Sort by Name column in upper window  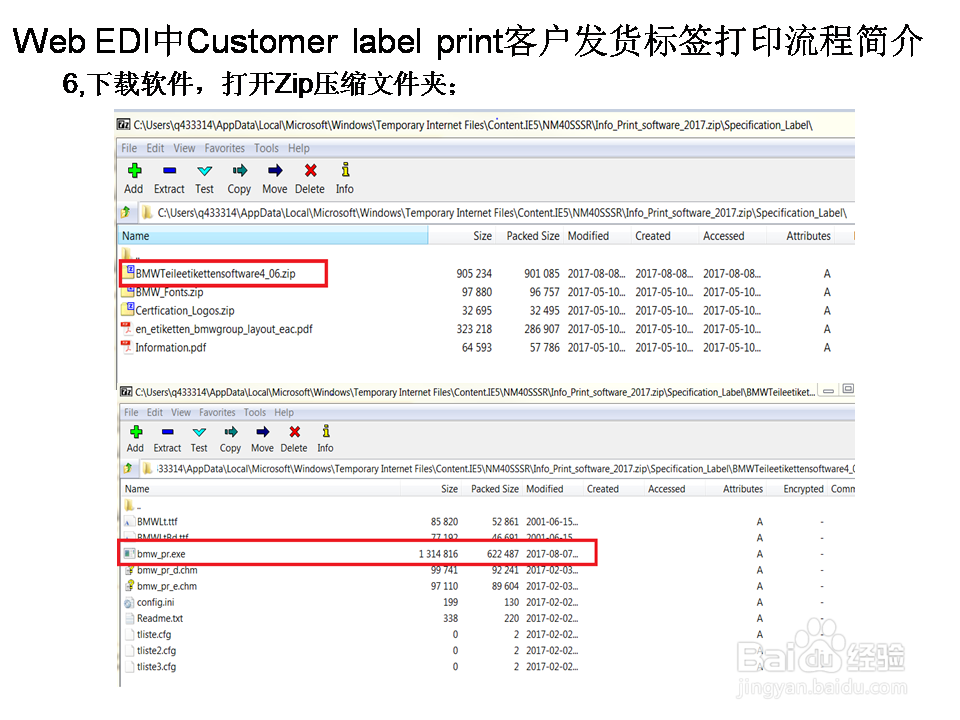pyautogui.click(x=272, y=236)
